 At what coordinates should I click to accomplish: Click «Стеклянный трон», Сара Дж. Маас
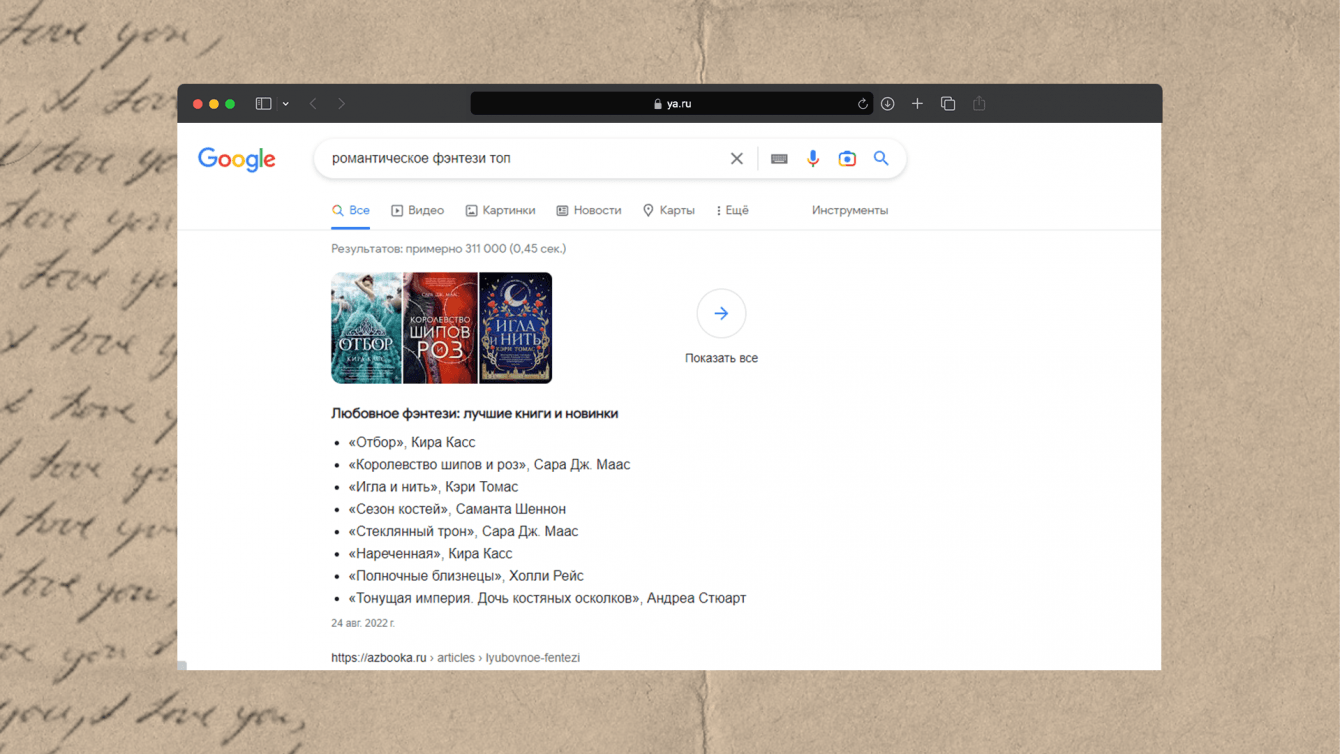[463, 532]
